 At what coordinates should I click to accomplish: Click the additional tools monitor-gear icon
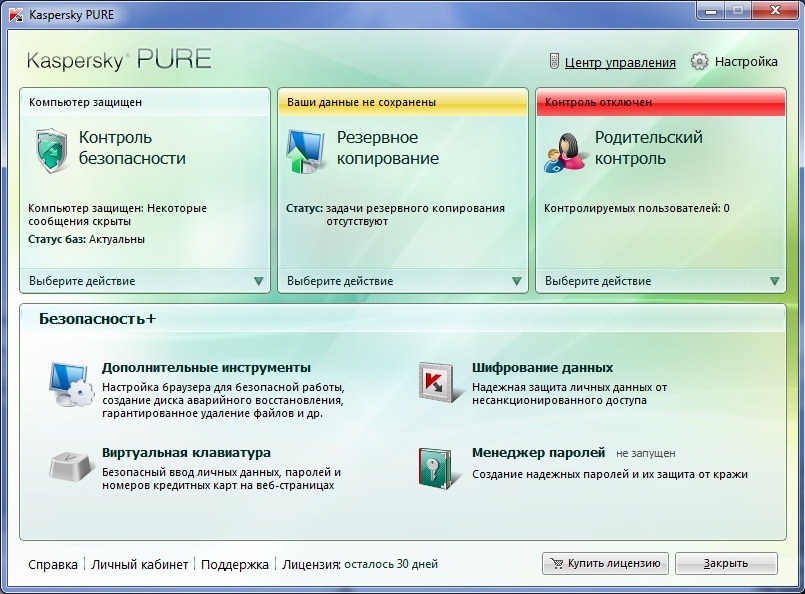coord(71,384)
